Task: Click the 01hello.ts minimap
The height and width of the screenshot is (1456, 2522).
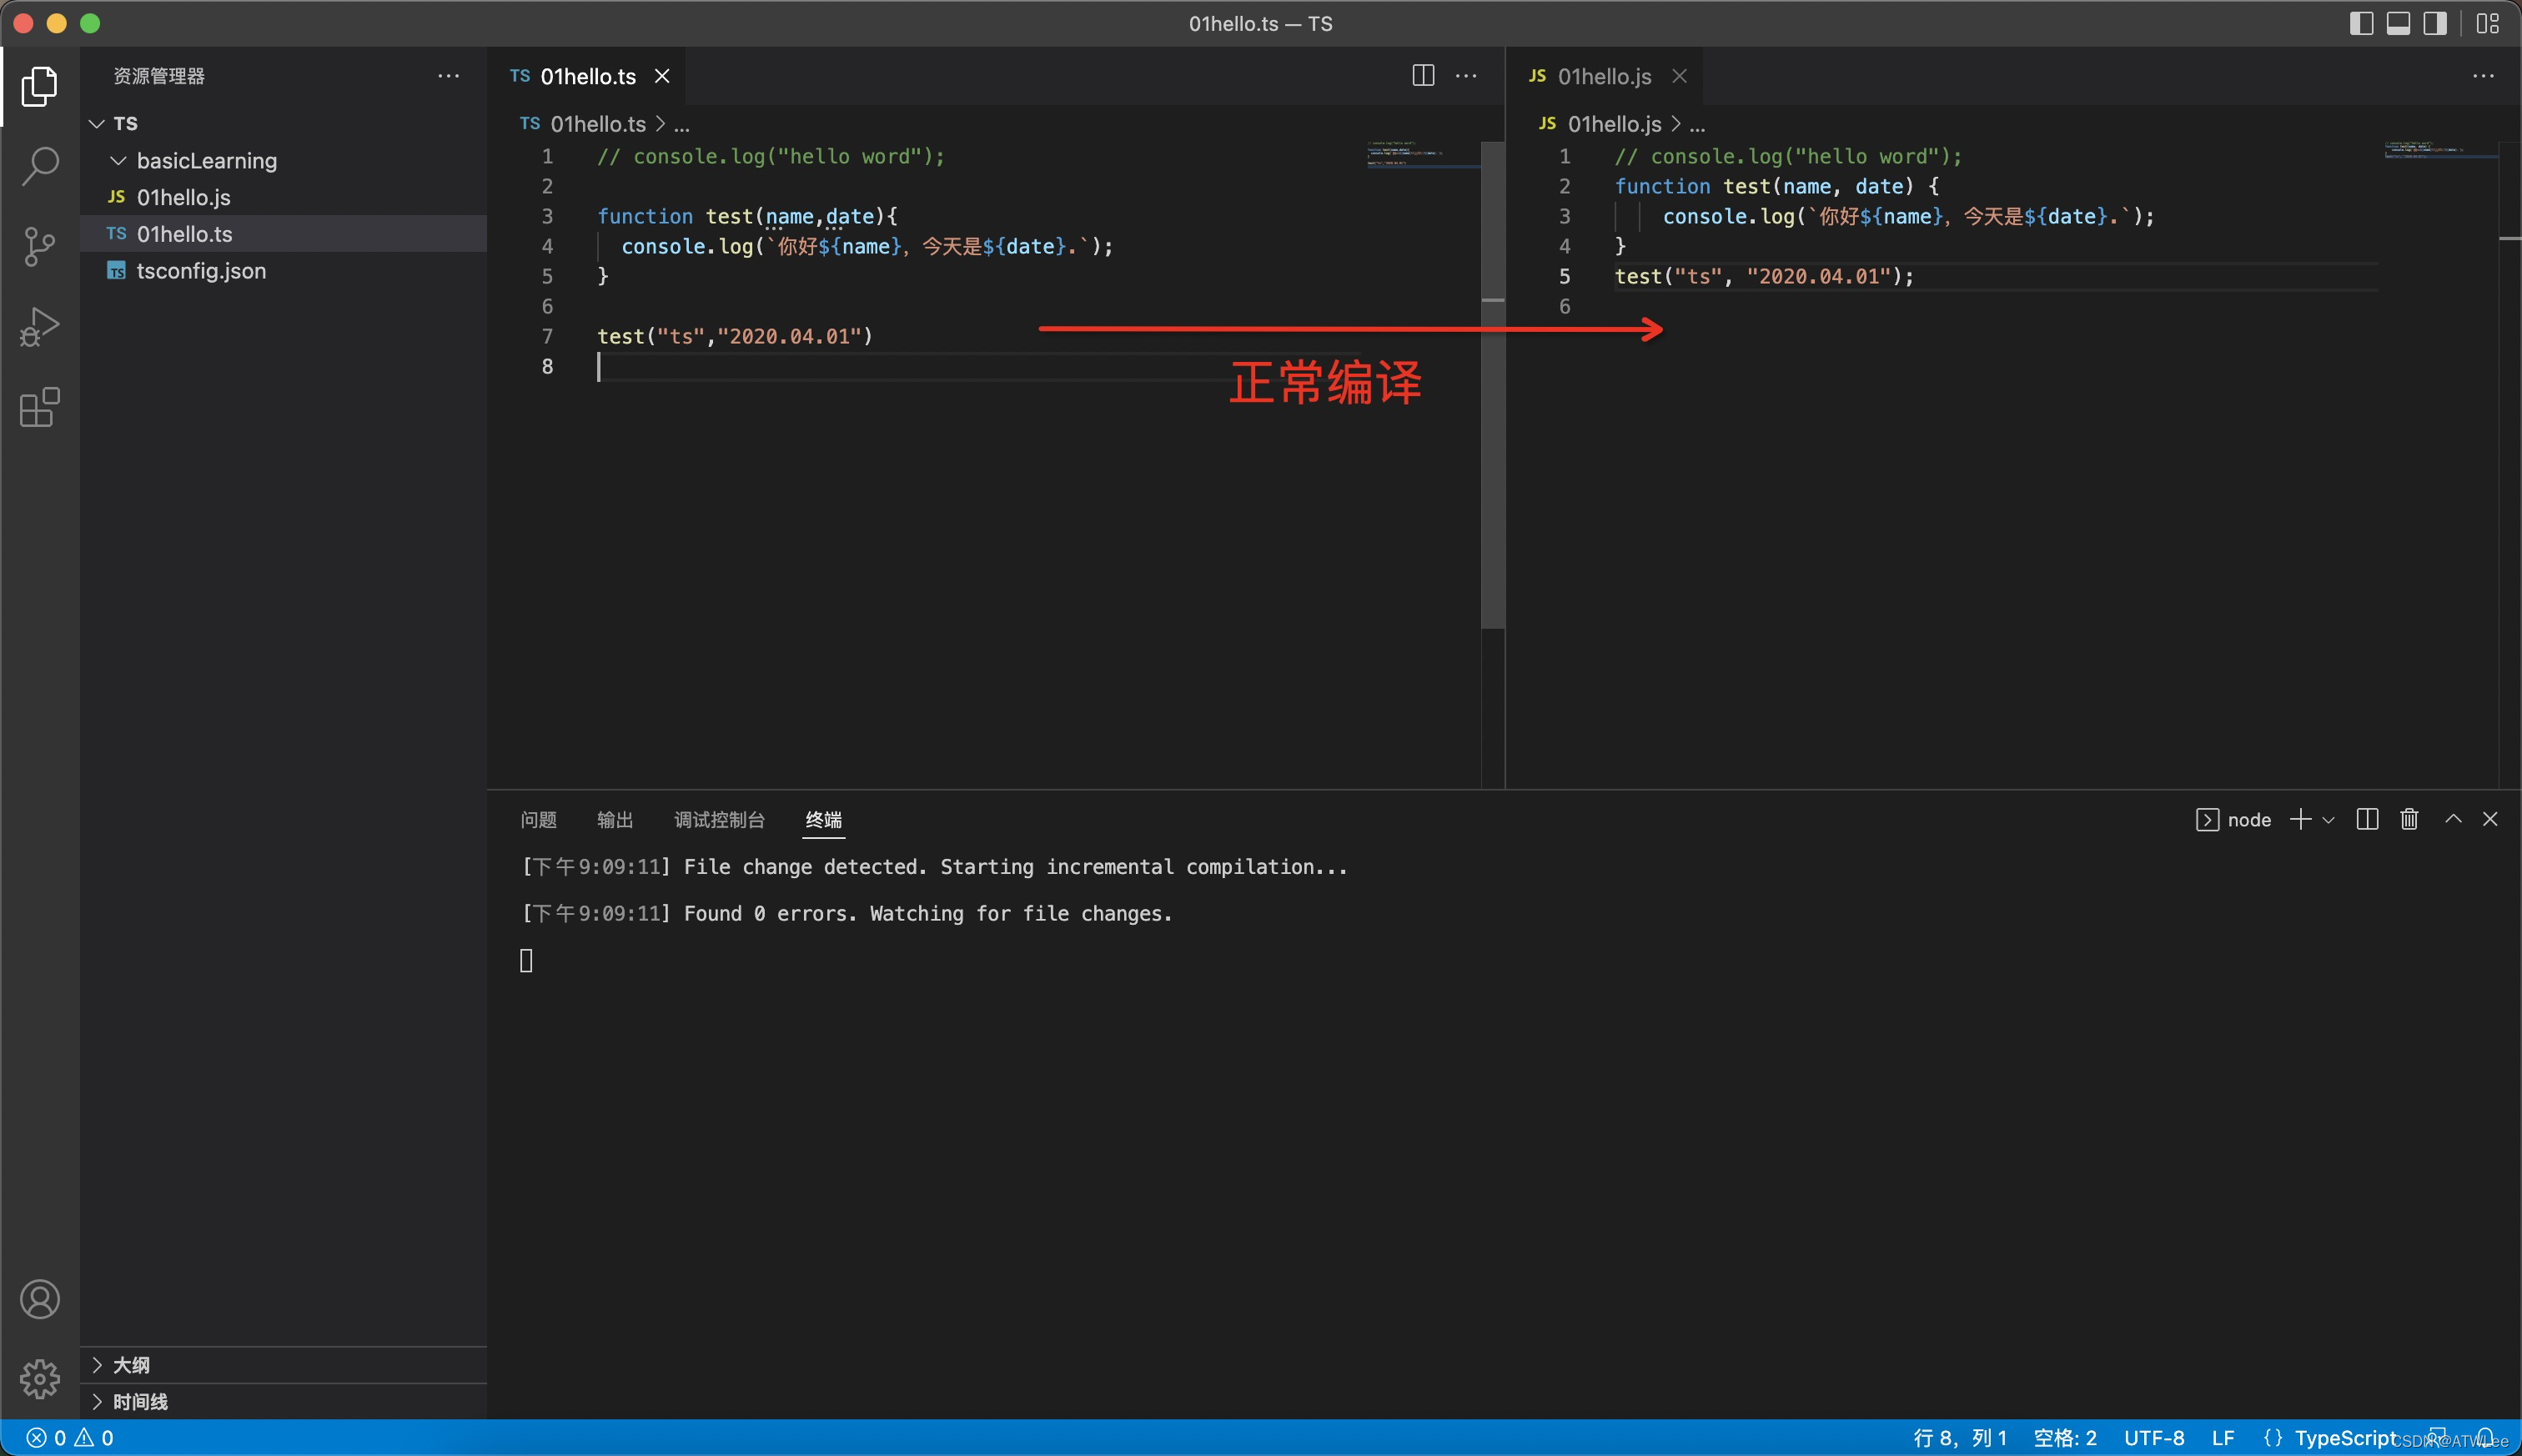Action: click(1422, 154)
